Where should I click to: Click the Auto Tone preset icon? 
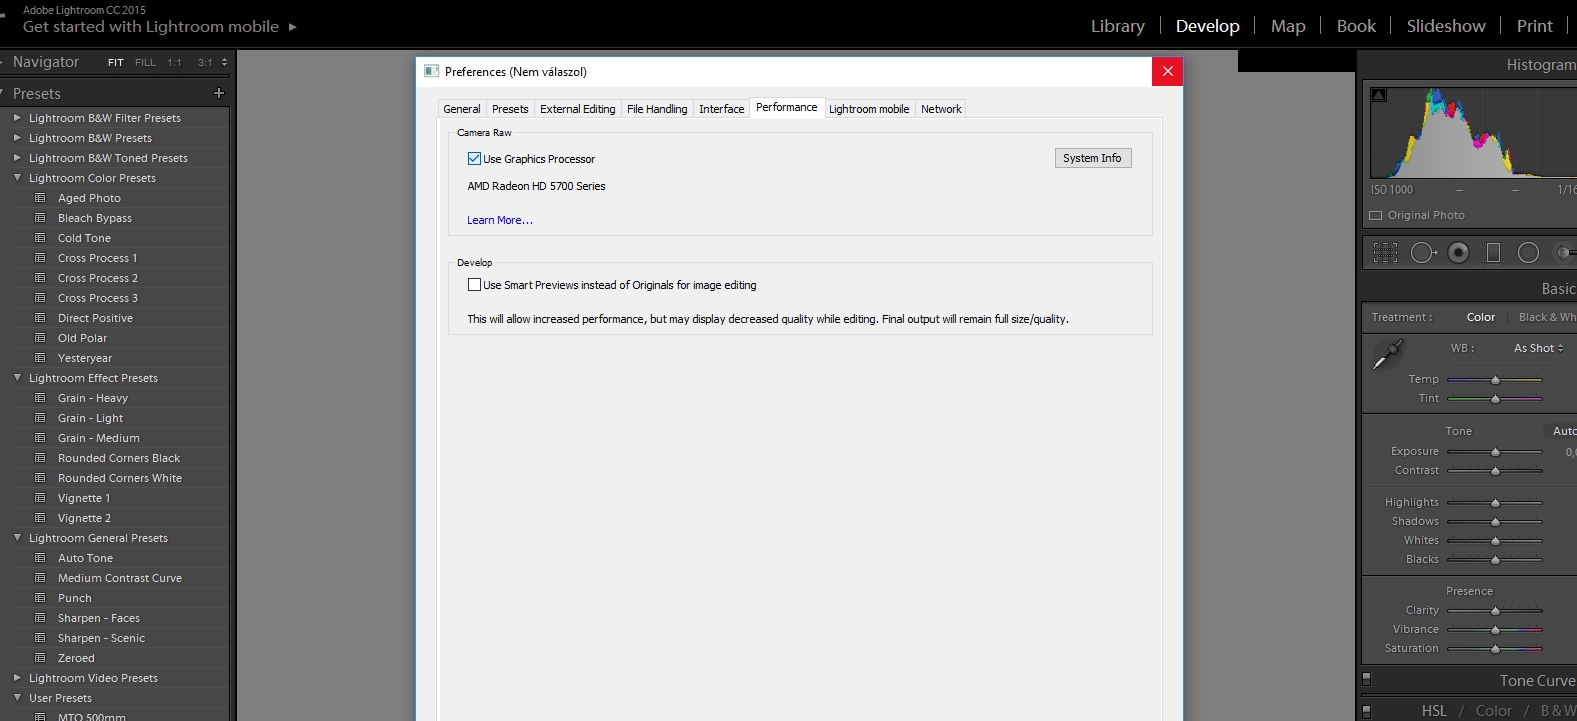[x=40, y=558]
